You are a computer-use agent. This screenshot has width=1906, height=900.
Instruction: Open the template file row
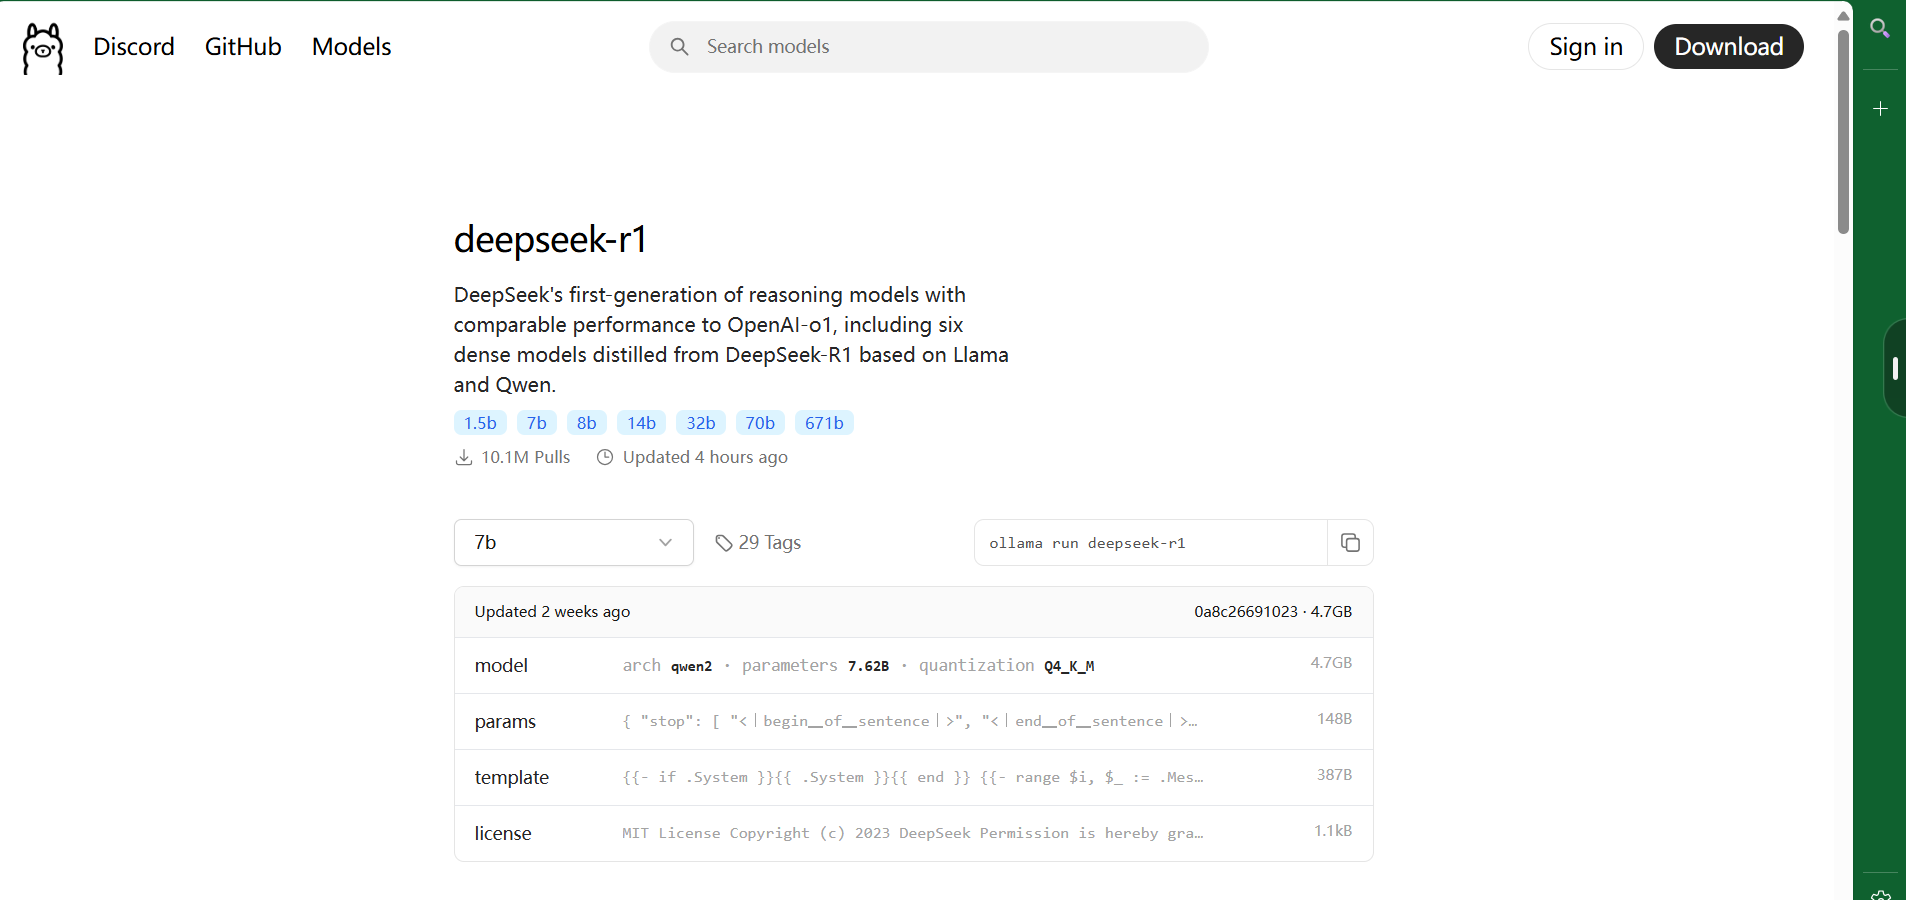pos(914,777)
